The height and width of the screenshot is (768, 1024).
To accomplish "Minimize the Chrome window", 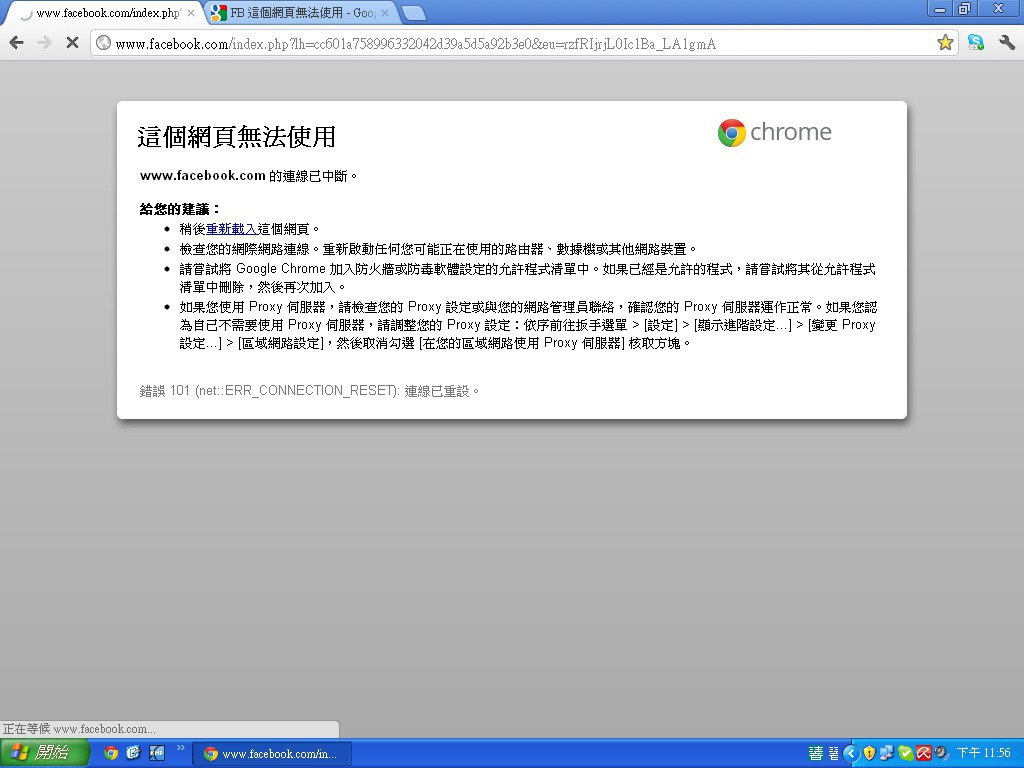I will (x=941, y=8).
